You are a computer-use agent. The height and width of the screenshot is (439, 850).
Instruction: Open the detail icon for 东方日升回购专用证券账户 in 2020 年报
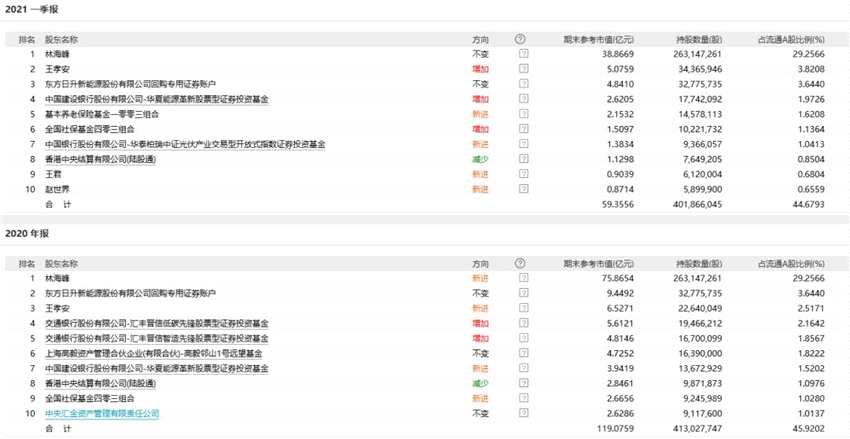pyautogui.click(x=523, y=293)
